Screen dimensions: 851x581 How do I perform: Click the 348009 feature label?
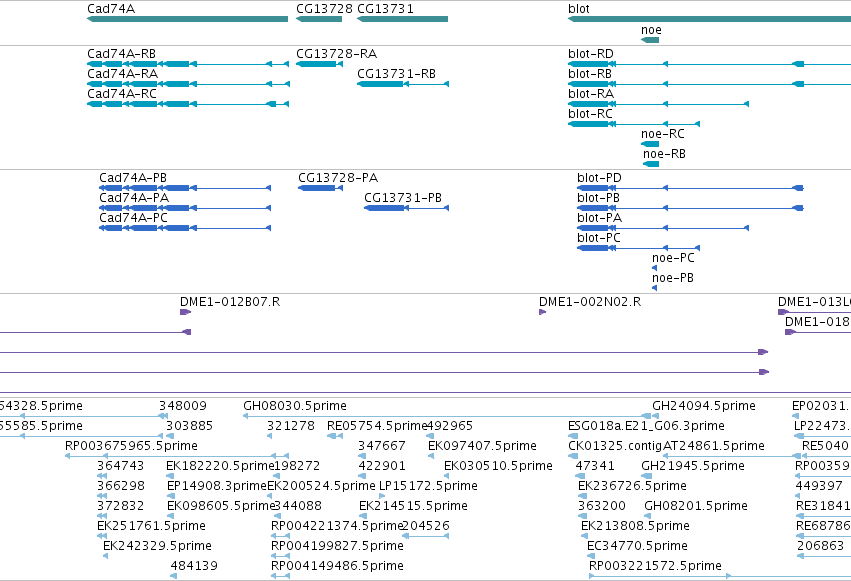pos(183,406)
